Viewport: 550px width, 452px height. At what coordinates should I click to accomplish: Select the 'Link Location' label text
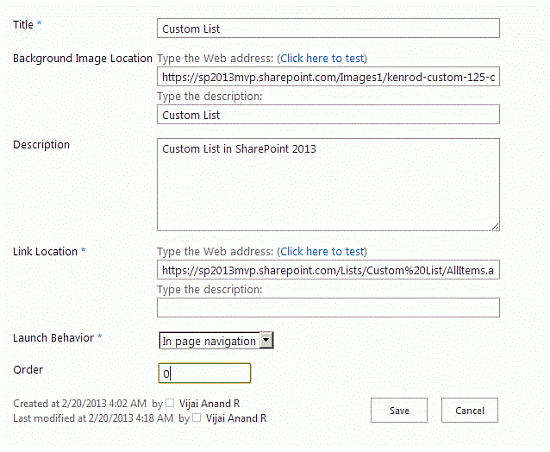[45, 251]
